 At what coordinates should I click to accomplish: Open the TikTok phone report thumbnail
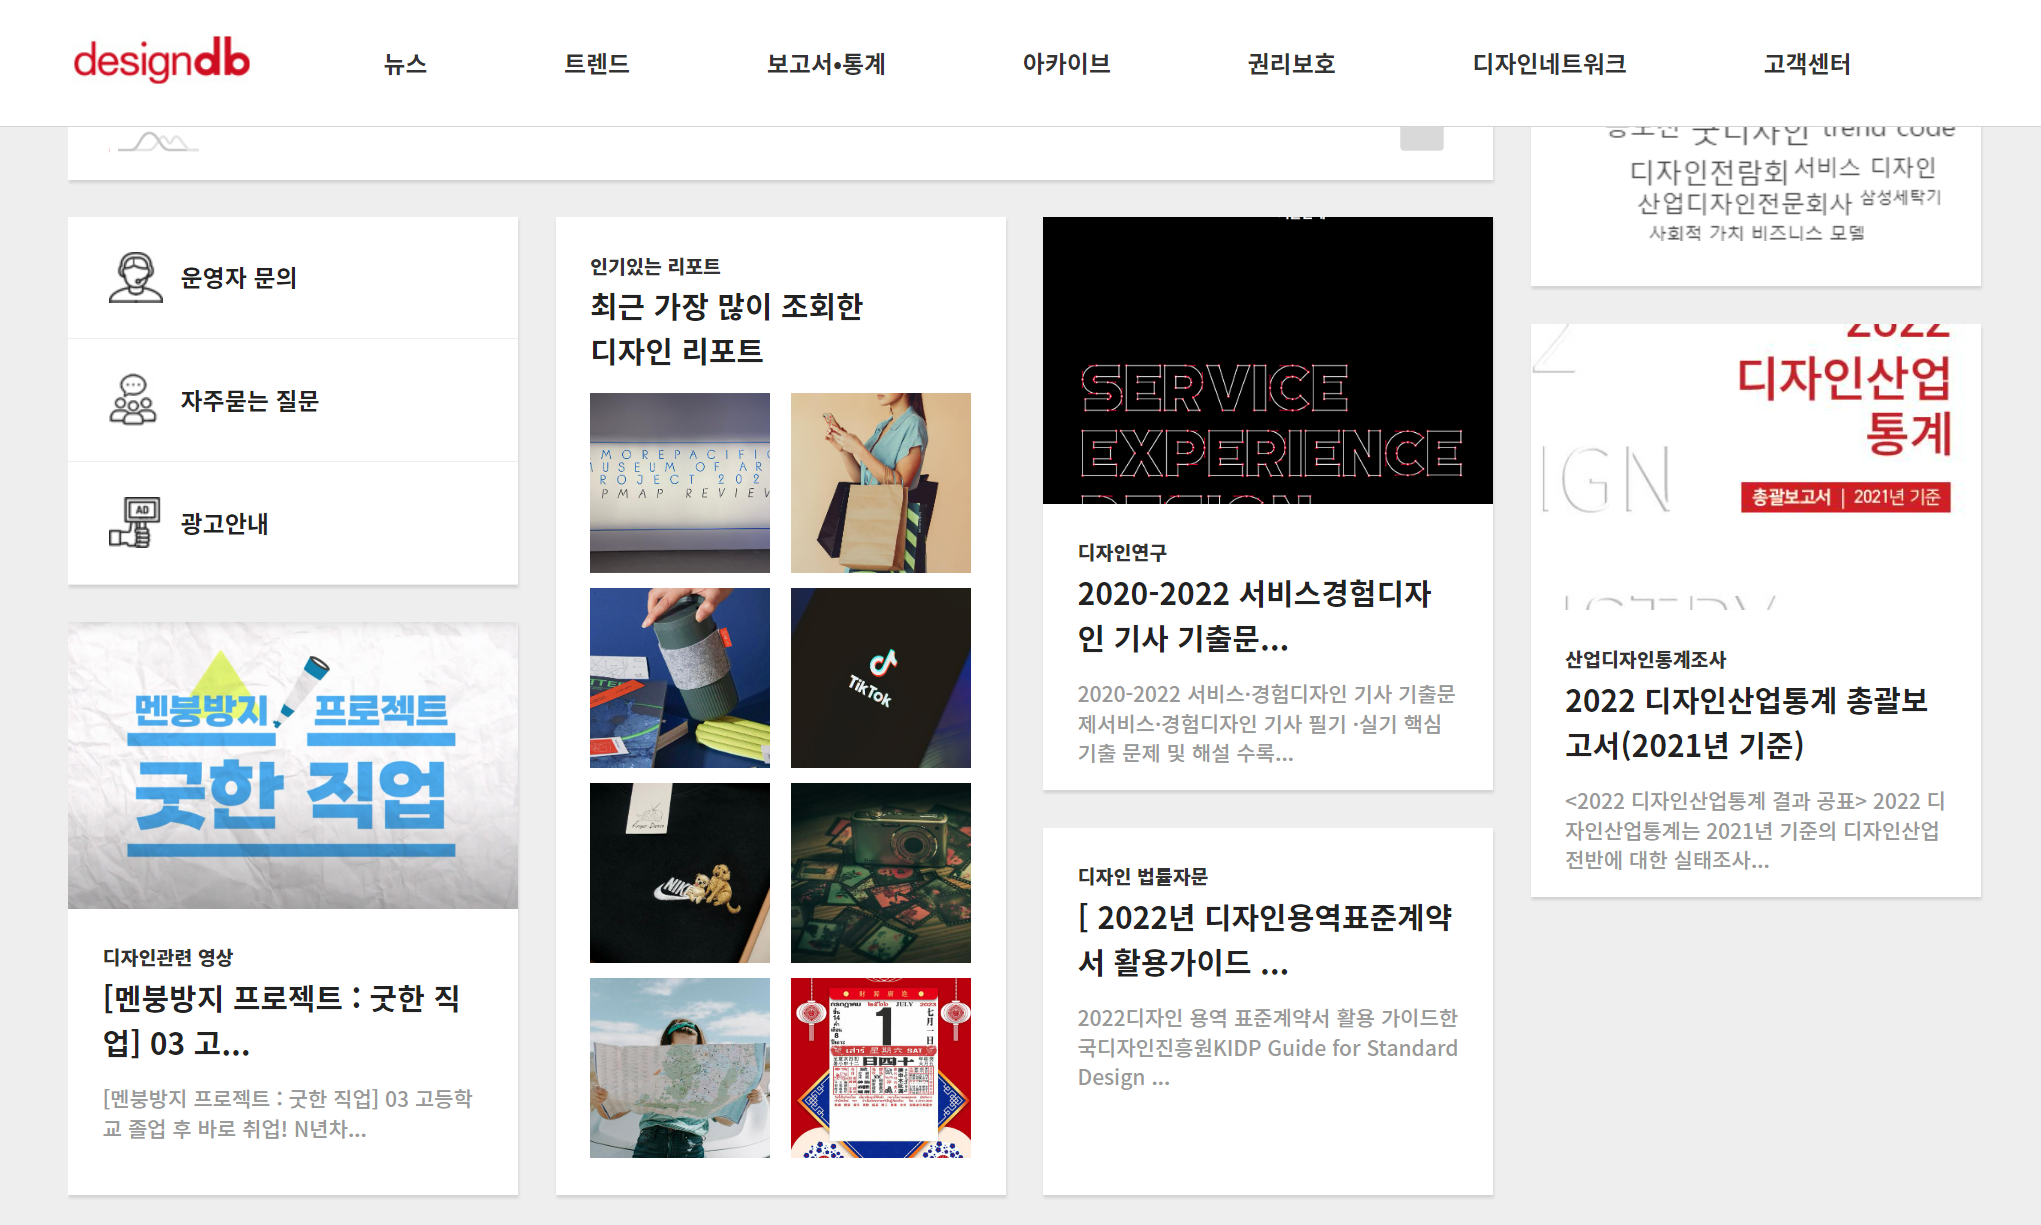880,678
